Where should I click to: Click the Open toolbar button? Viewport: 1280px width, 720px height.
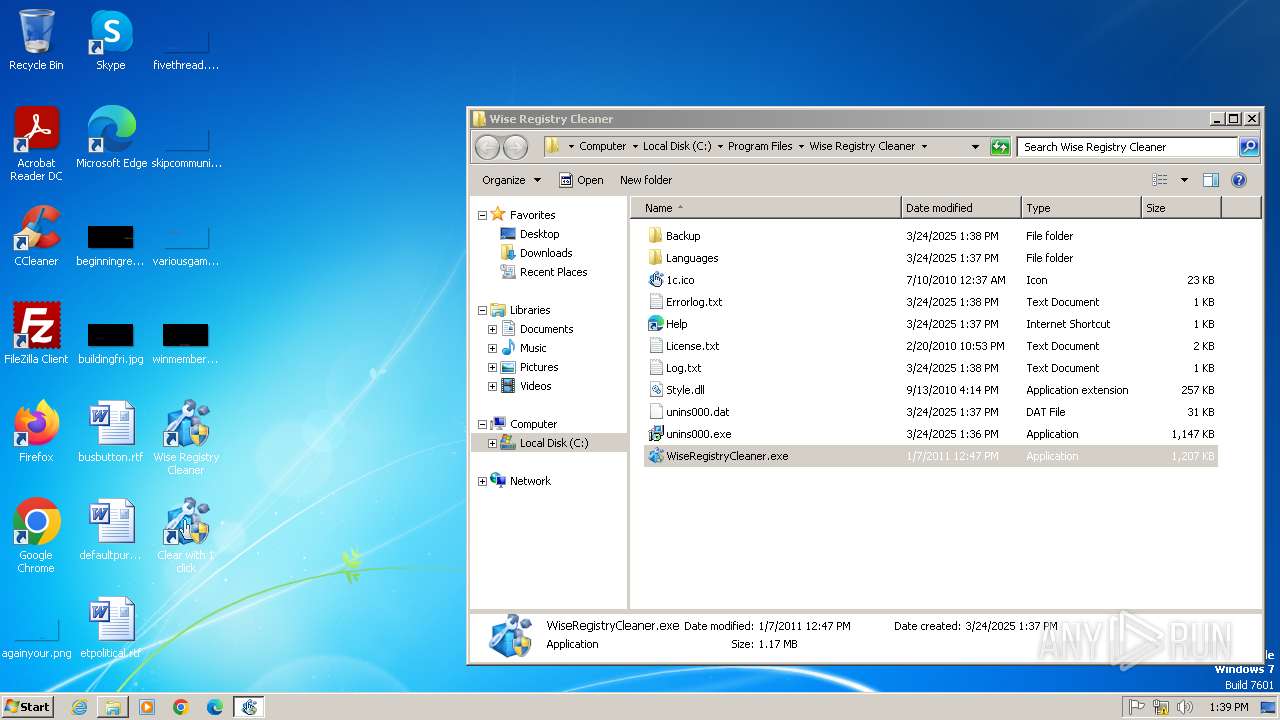click(x=581, y=180)
